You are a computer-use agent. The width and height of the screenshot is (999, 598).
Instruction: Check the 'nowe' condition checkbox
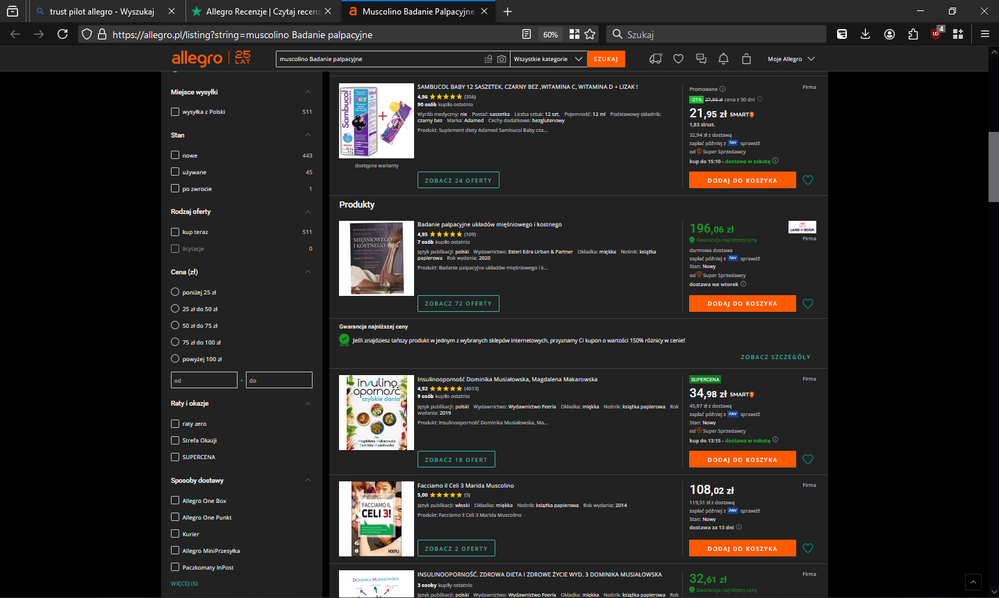pyautogui.click(x=175, y=155)
